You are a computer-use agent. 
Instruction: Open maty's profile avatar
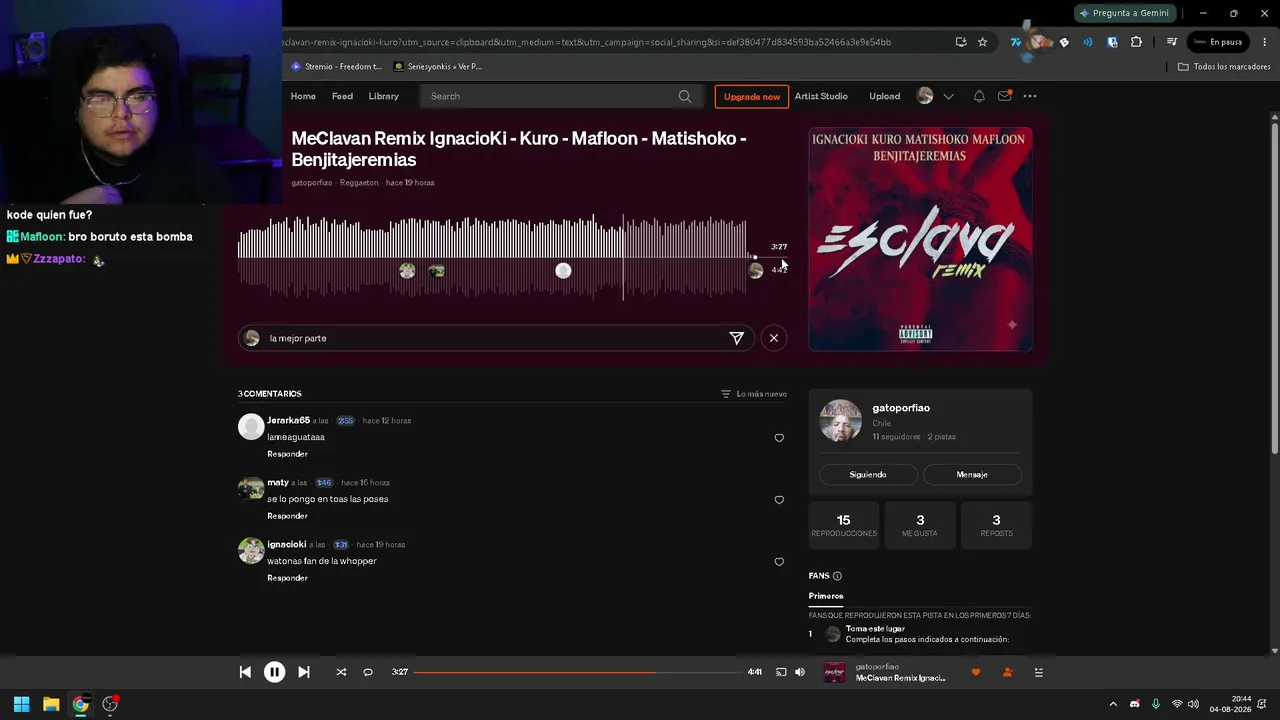coord(251,489)
